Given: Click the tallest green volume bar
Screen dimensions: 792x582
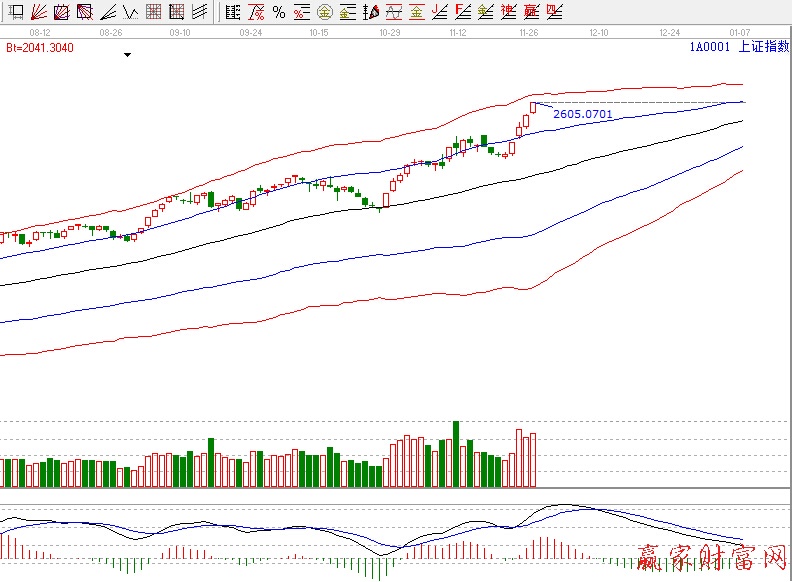Looking at the screenshot, I should 455,454.
